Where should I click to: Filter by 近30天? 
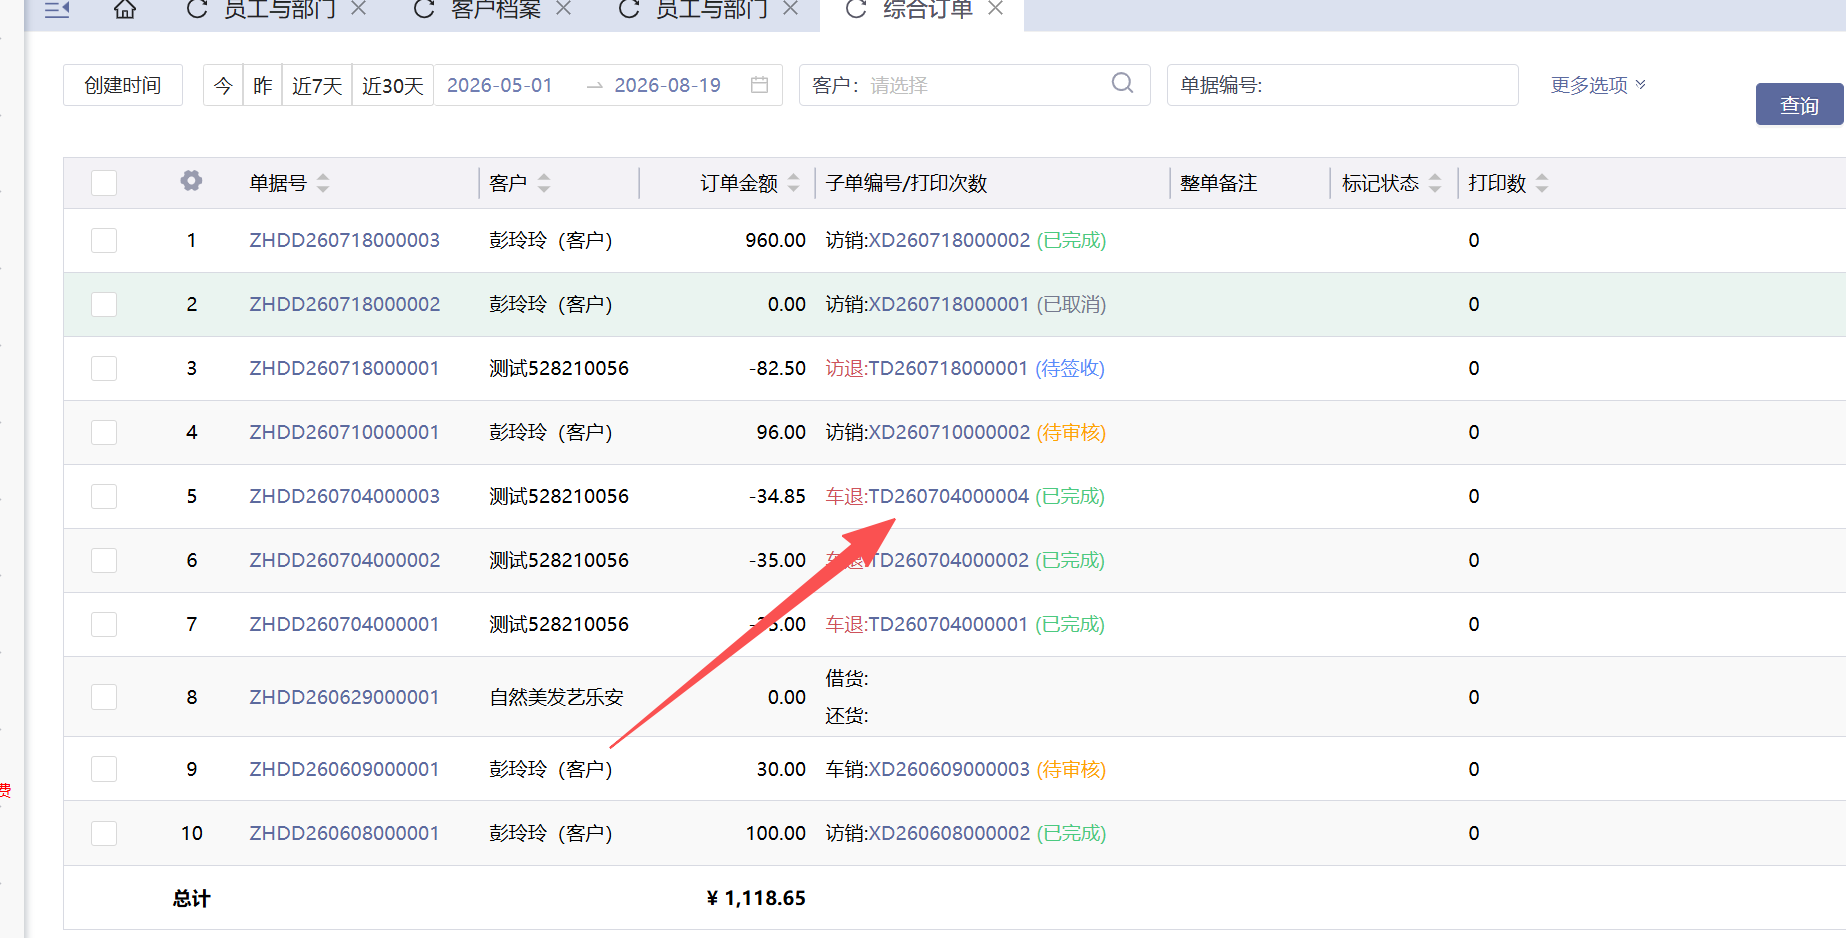(x=393, y=85)
